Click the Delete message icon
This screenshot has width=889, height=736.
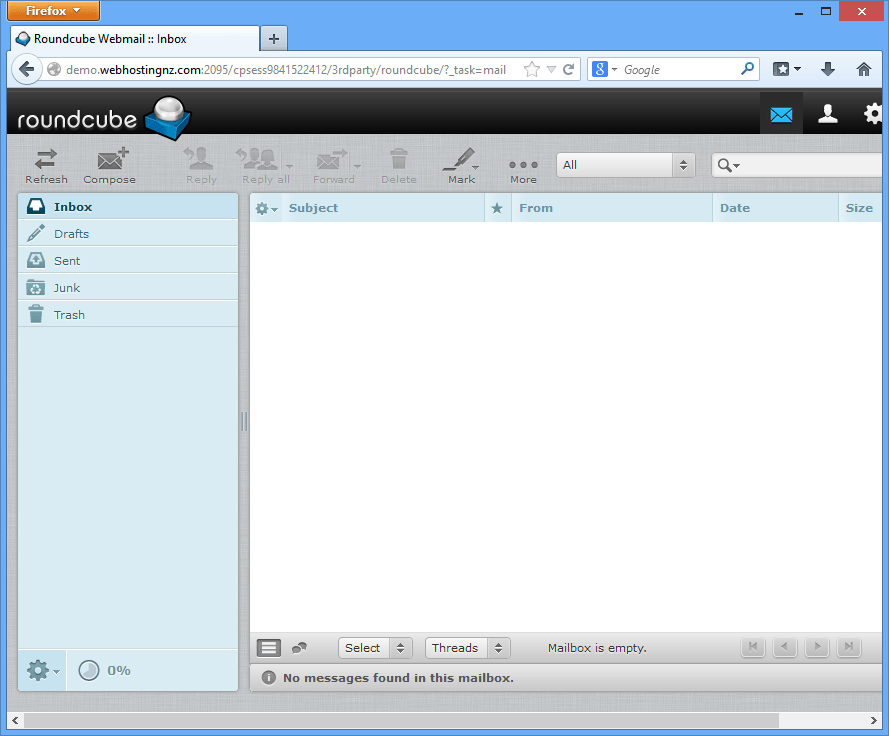[398, 165]
